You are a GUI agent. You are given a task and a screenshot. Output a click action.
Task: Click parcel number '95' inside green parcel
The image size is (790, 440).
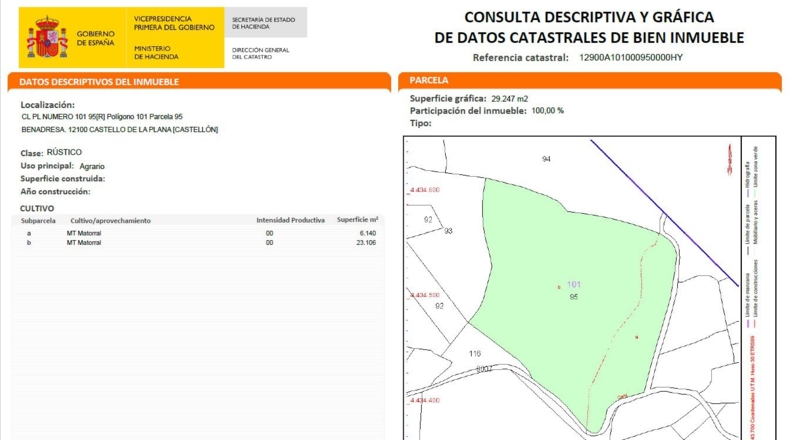(x=573, y=297)
